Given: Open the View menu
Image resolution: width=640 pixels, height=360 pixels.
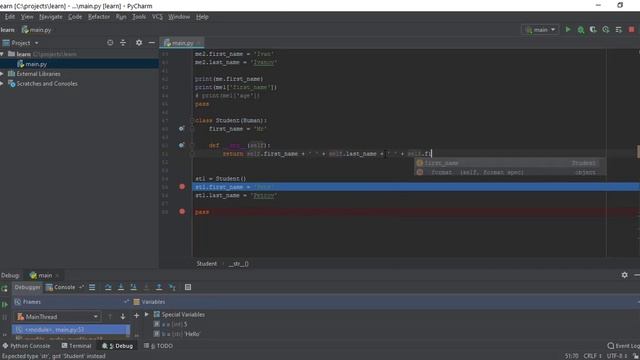Looking at the screenshot, I should click(x=27, y=17).
